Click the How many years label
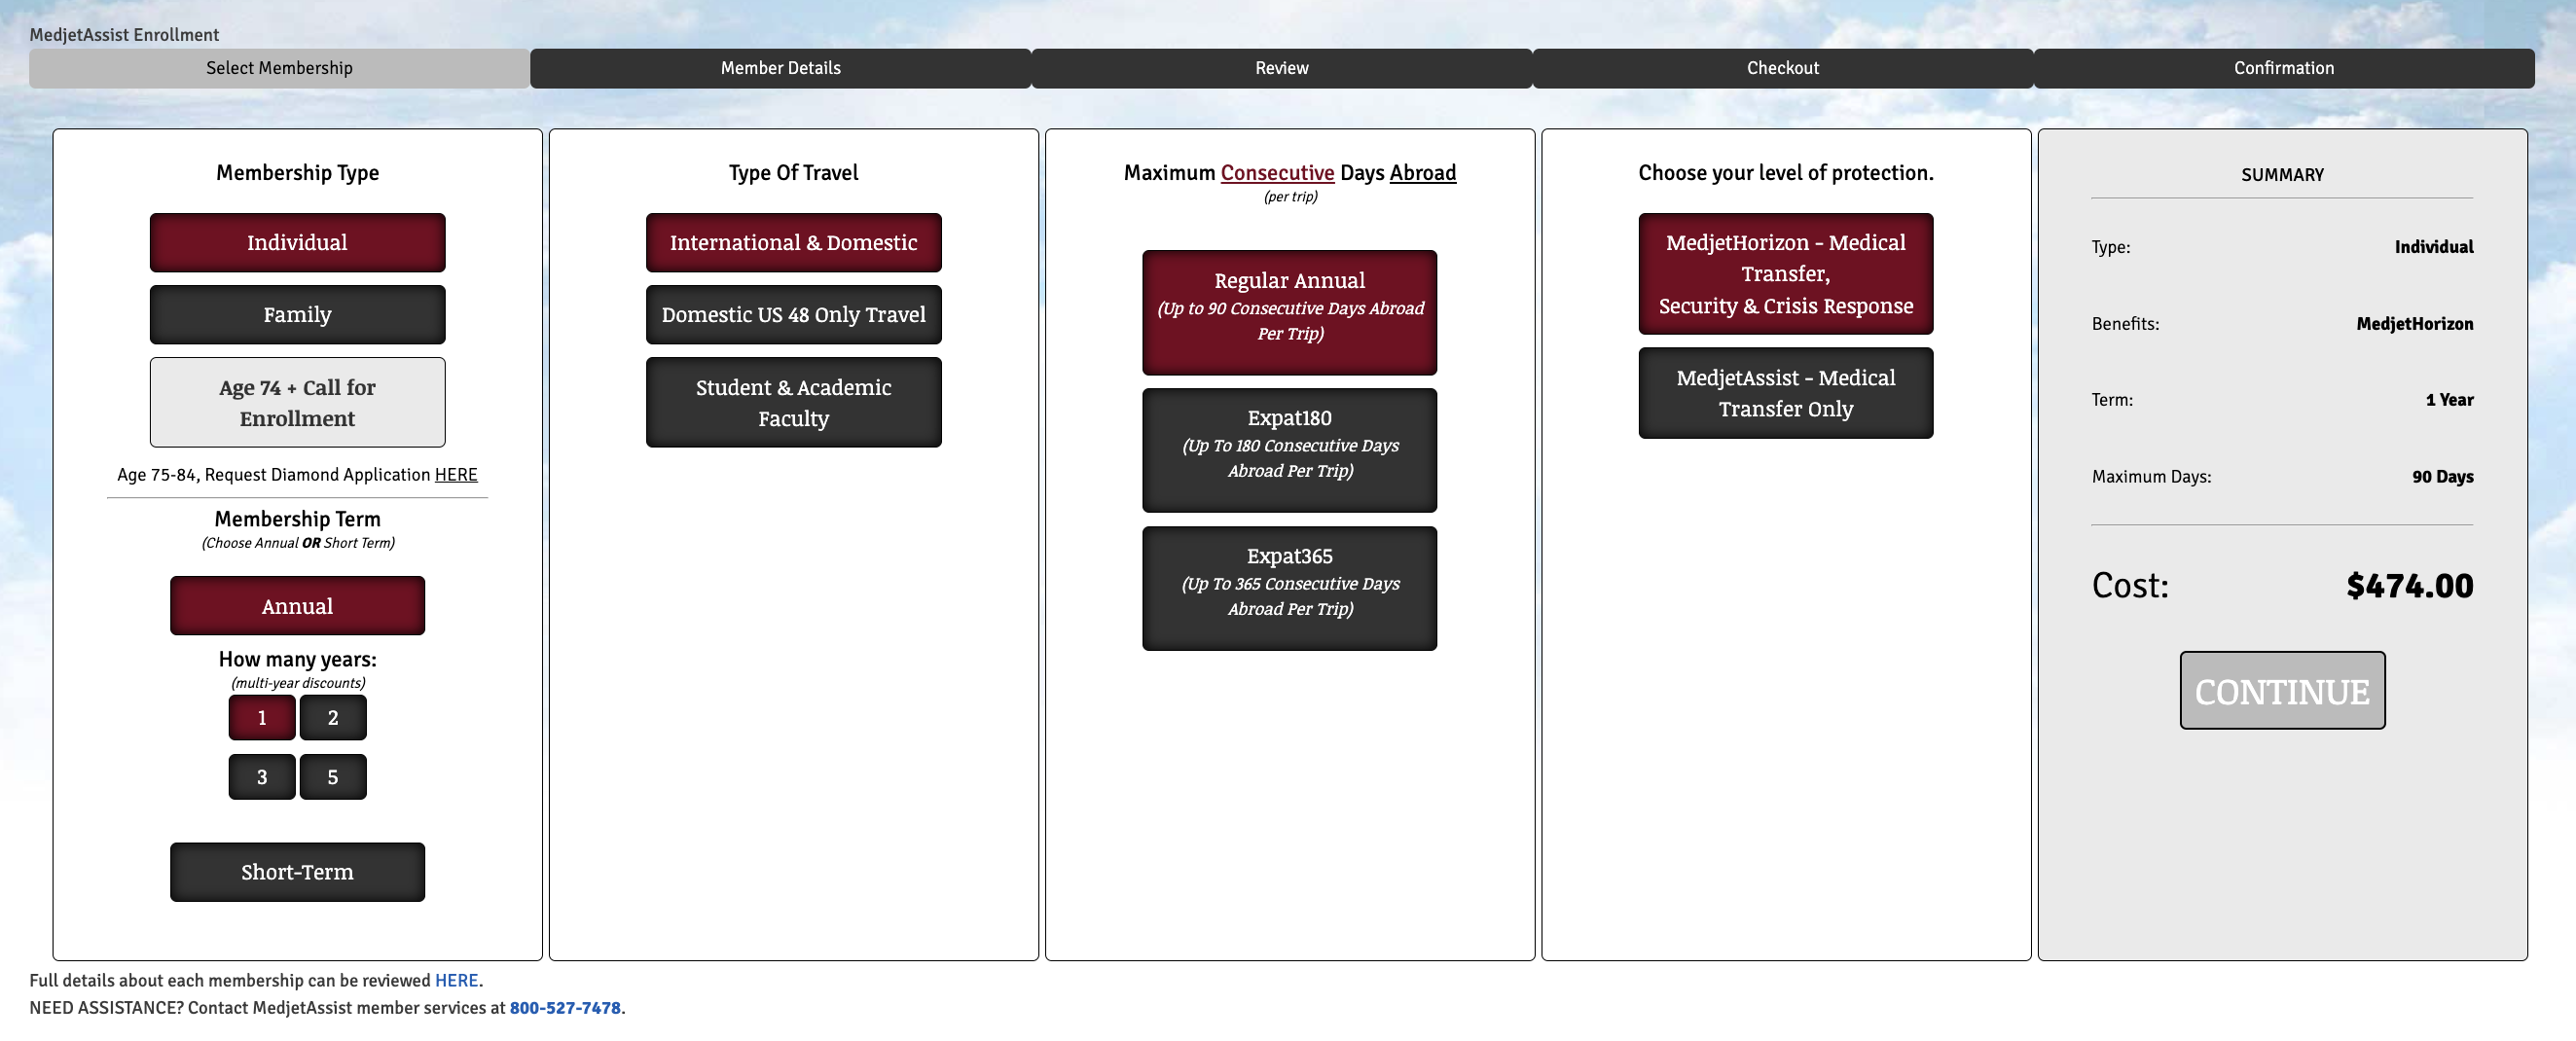The height and width of the screenshot is (1041, 2576). (x=297, y=659)
